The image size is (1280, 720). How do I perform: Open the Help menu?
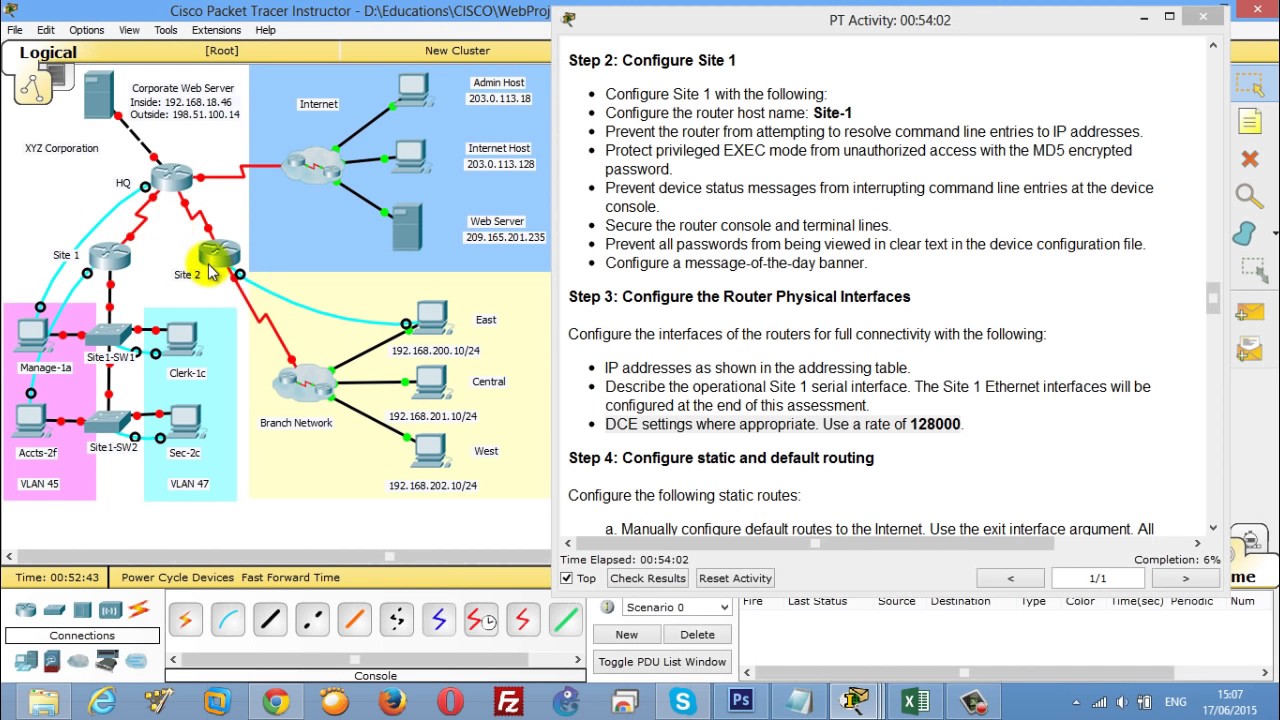pos(265,30)
